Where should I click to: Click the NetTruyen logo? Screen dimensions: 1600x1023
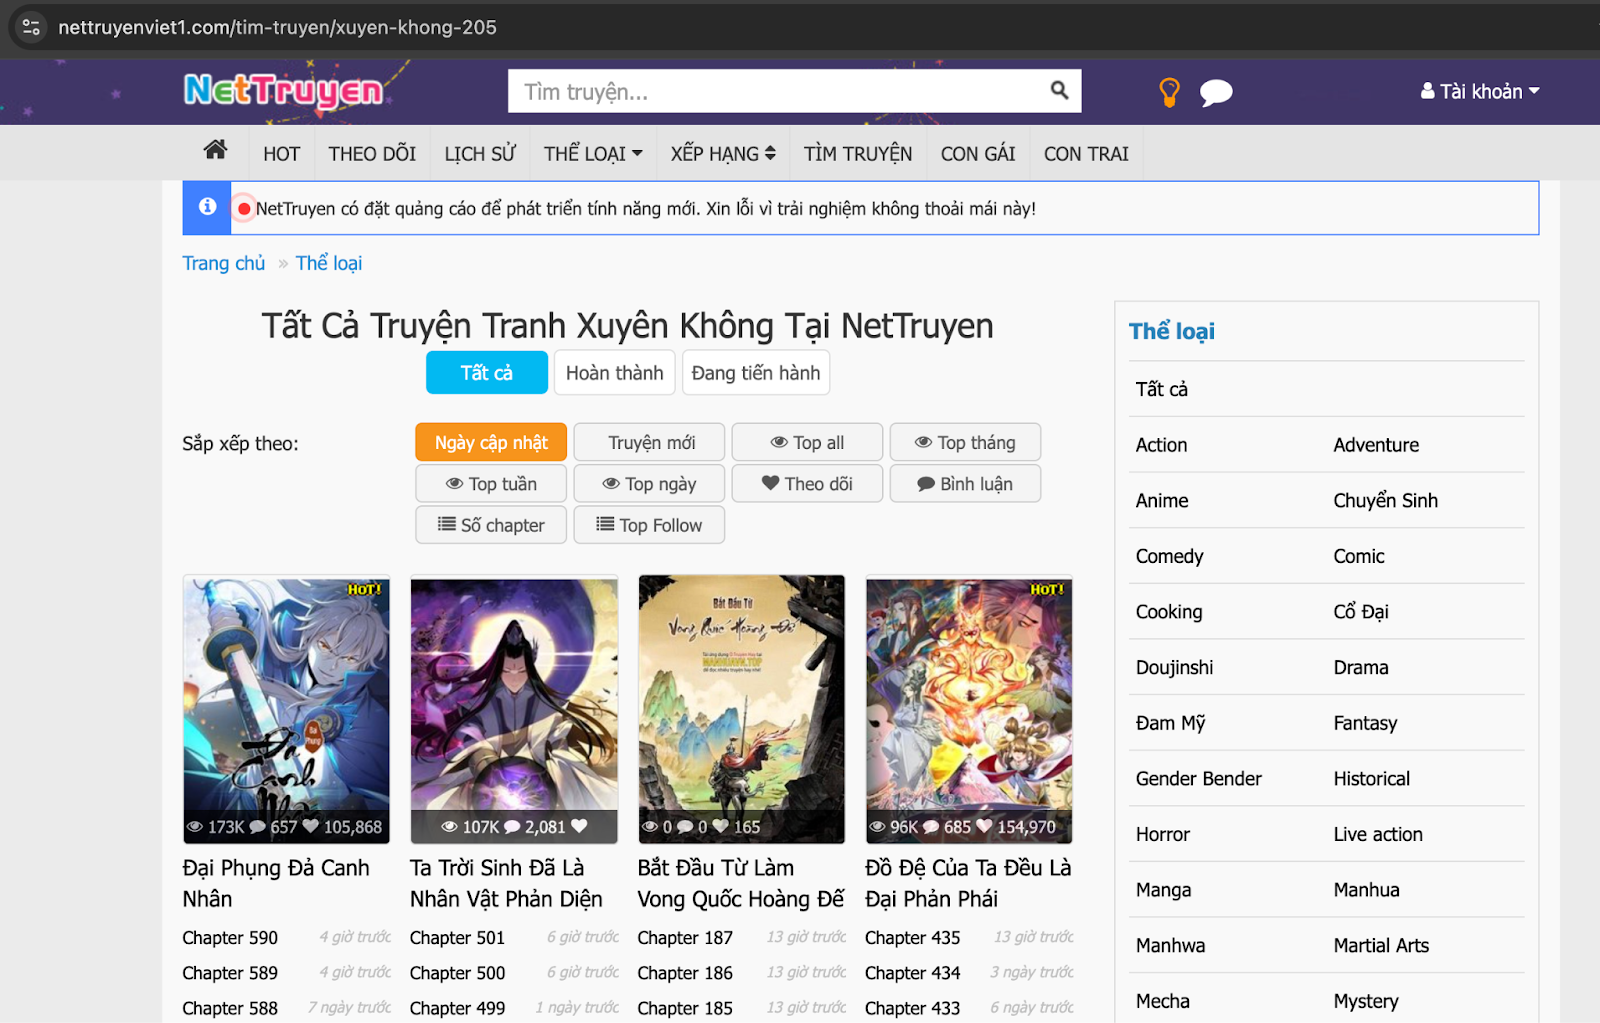coord(284,91)
